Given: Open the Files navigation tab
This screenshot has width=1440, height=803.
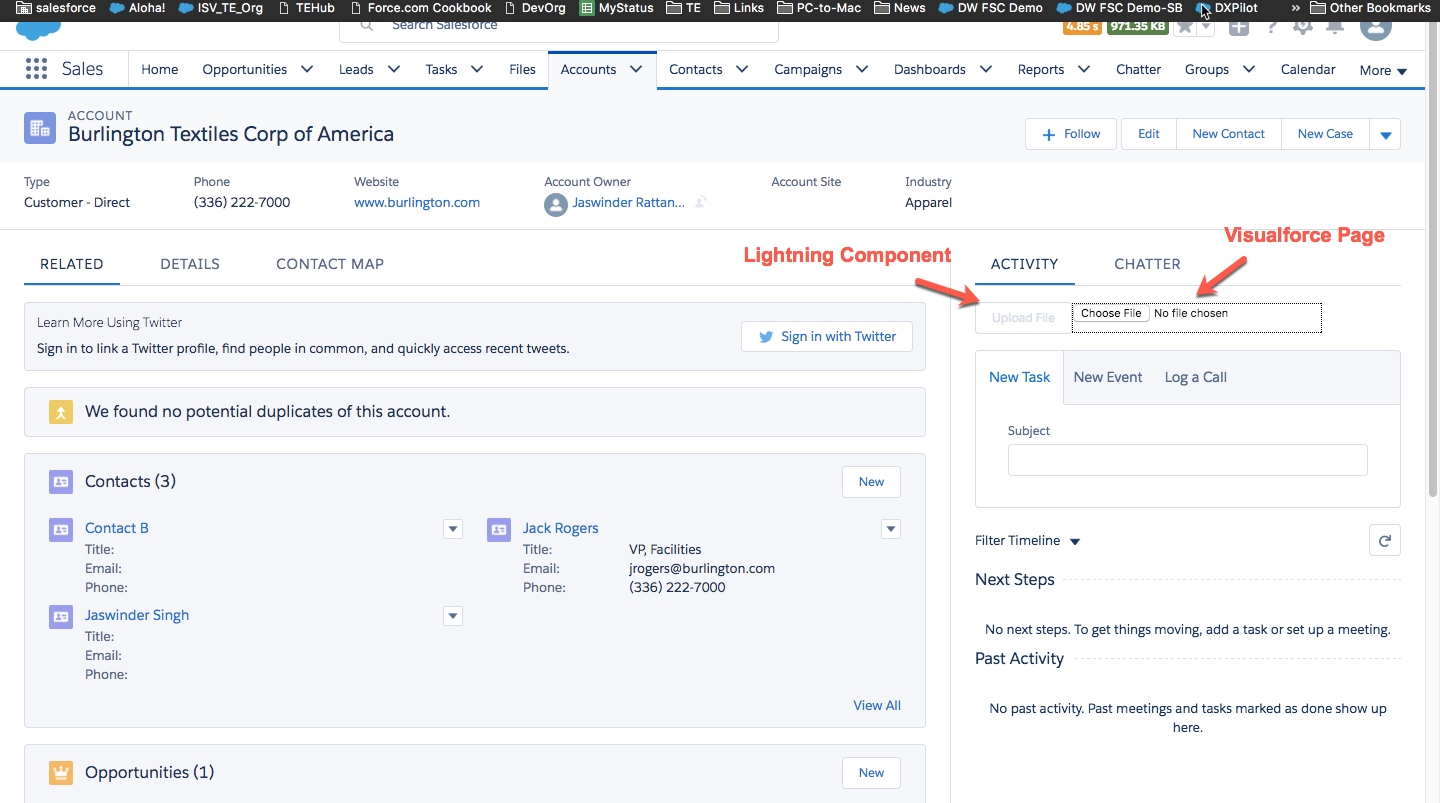Looking at the screenshot, I should click(523, 69).
